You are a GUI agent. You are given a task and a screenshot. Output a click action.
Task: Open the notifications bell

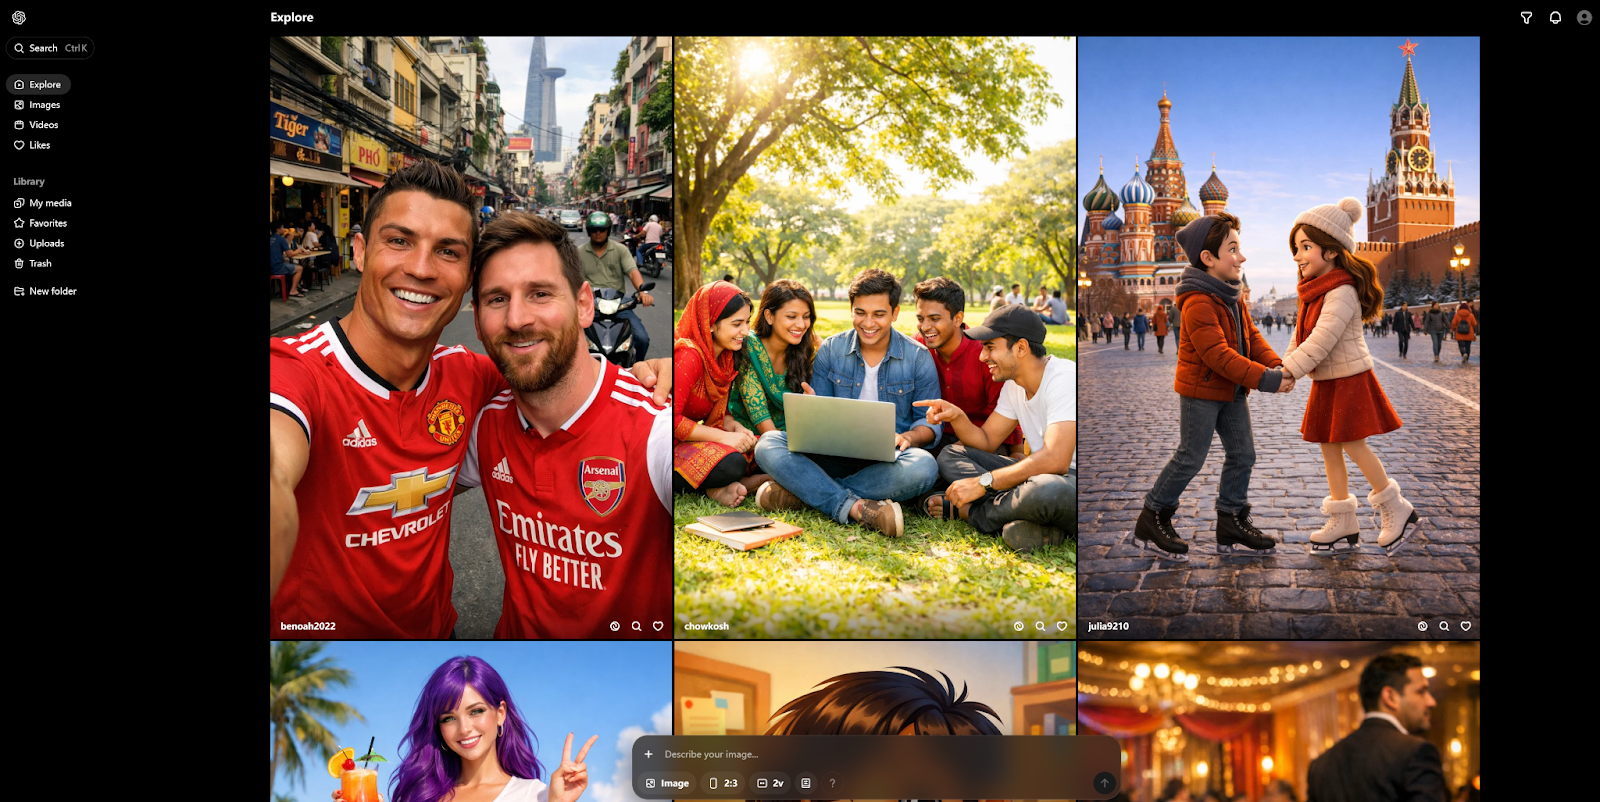(x=1555, y=18)
